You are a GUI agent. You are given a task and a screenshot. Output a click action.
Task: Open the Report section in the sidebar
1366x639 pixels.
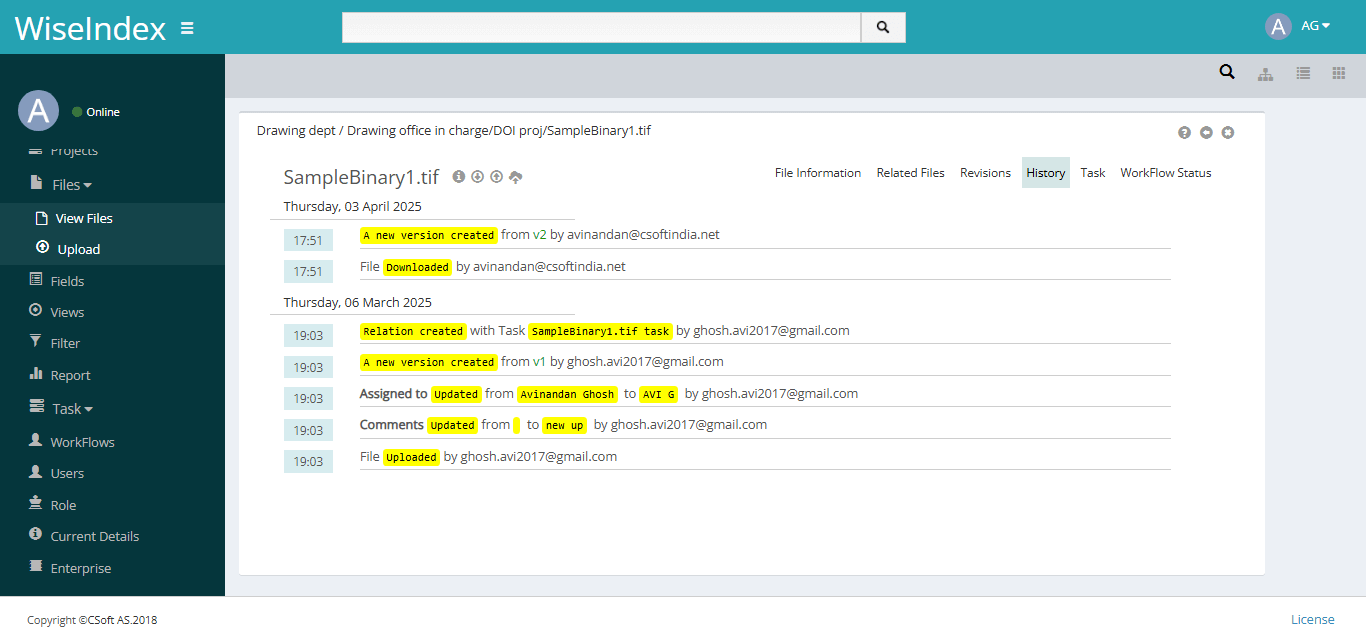pyautogui.click(x=71, y=375)
